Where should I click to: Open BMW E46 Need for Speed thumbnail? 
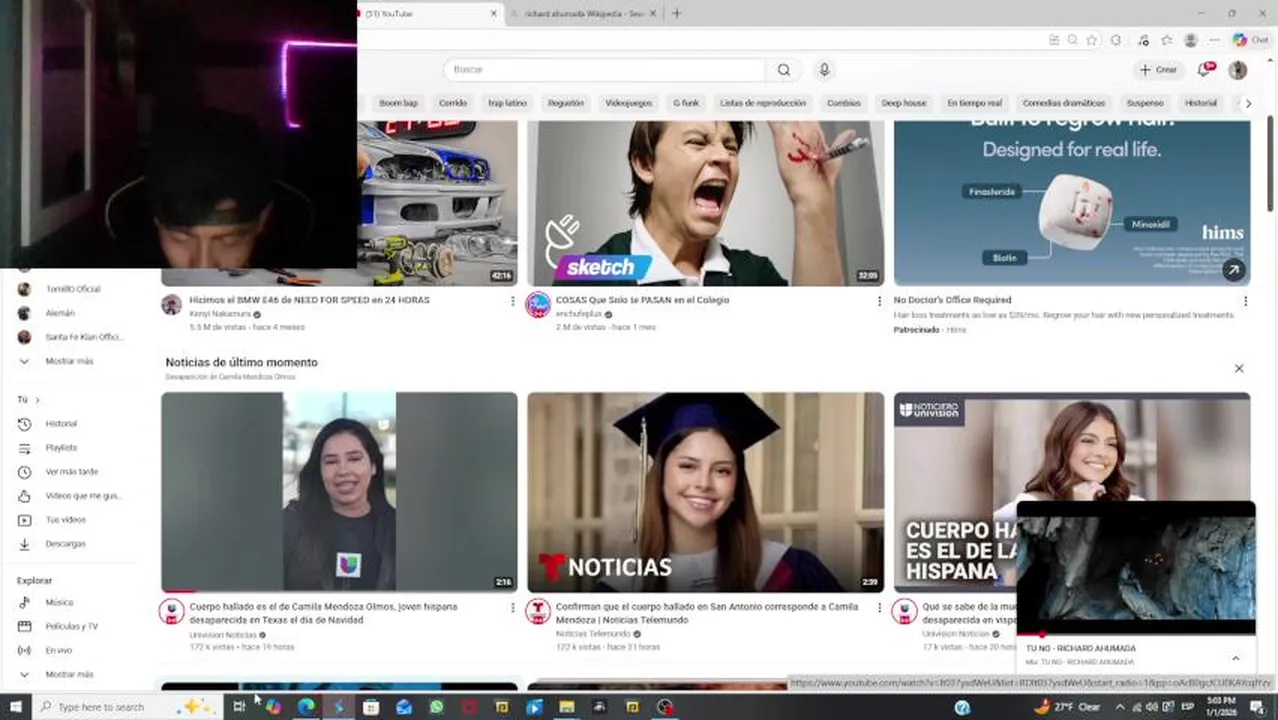click(437, 203)
